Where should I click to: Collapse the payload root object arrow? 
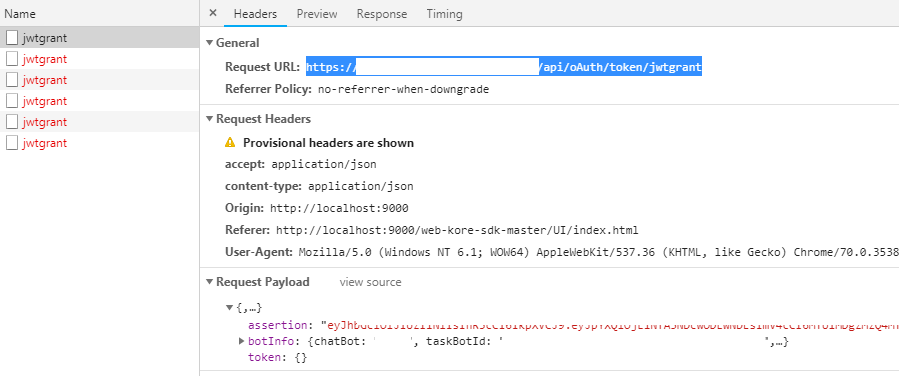pos(230,308)
